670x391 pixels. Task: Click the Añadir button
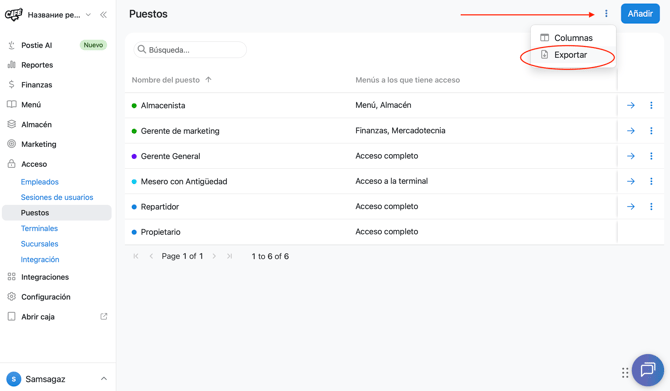pos(640,14)
